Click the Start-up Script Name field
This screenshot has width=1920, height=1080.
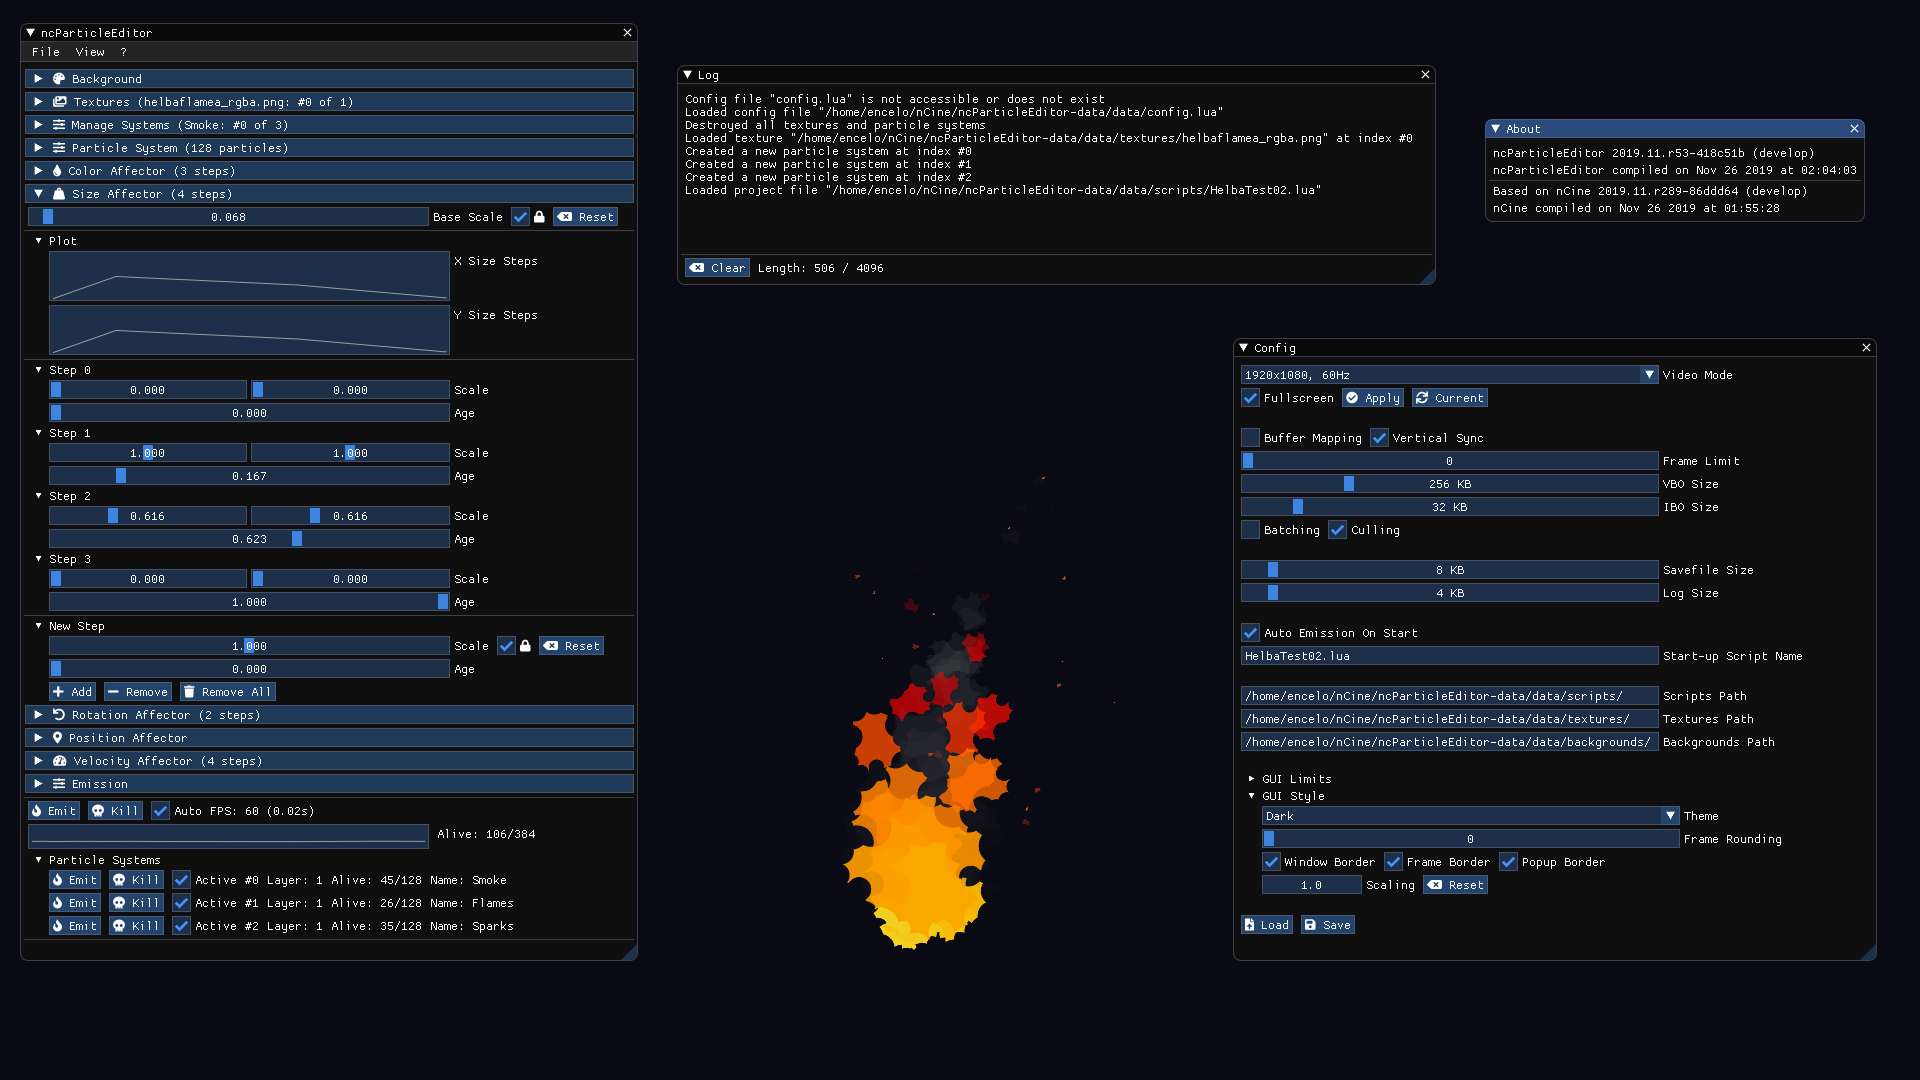(1449, 656)
